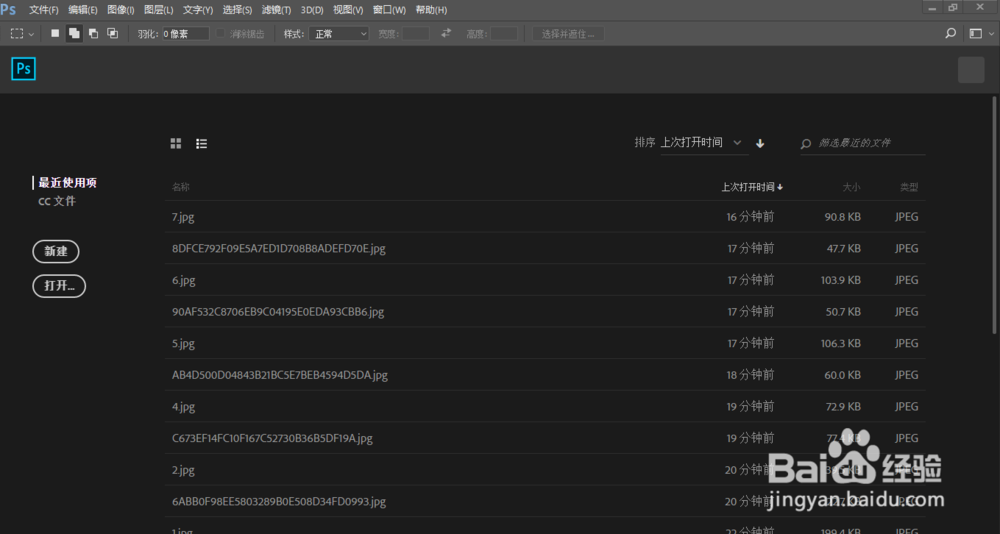Screen dimensions: 1000x534
Task: Expand the tool preset picker arrow
Action: (x=32, y=34)
